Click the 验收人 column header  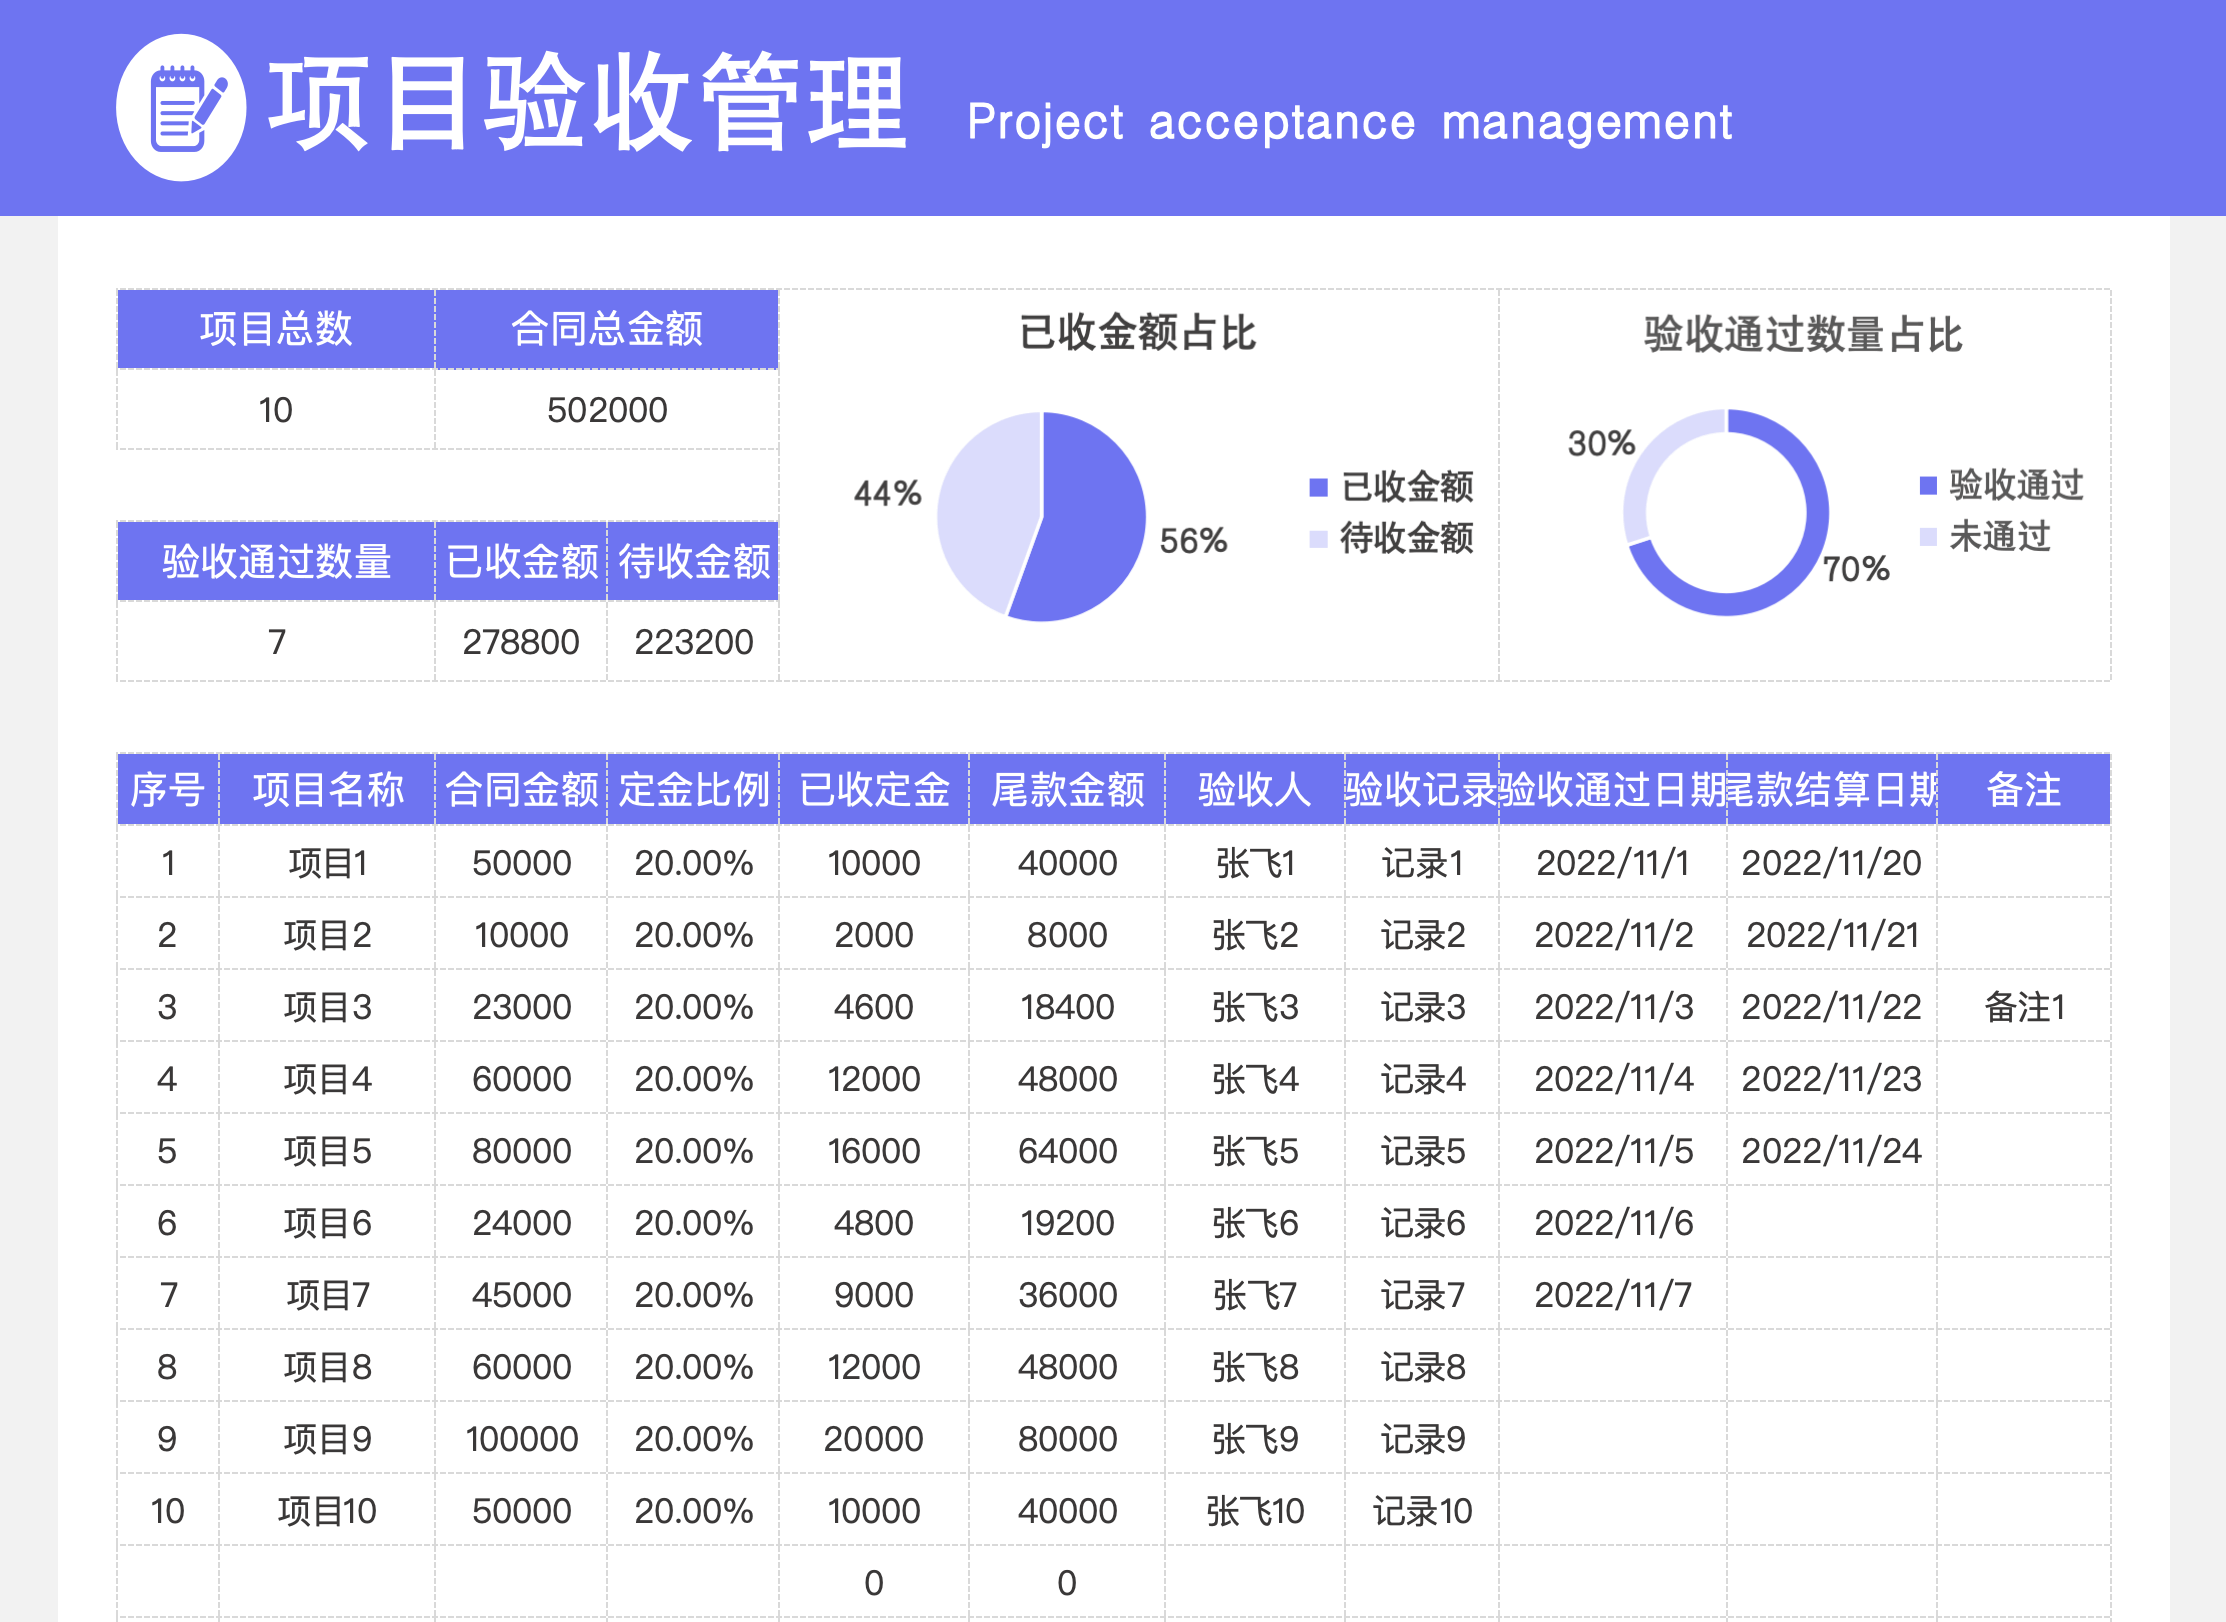coord(1253,790)
